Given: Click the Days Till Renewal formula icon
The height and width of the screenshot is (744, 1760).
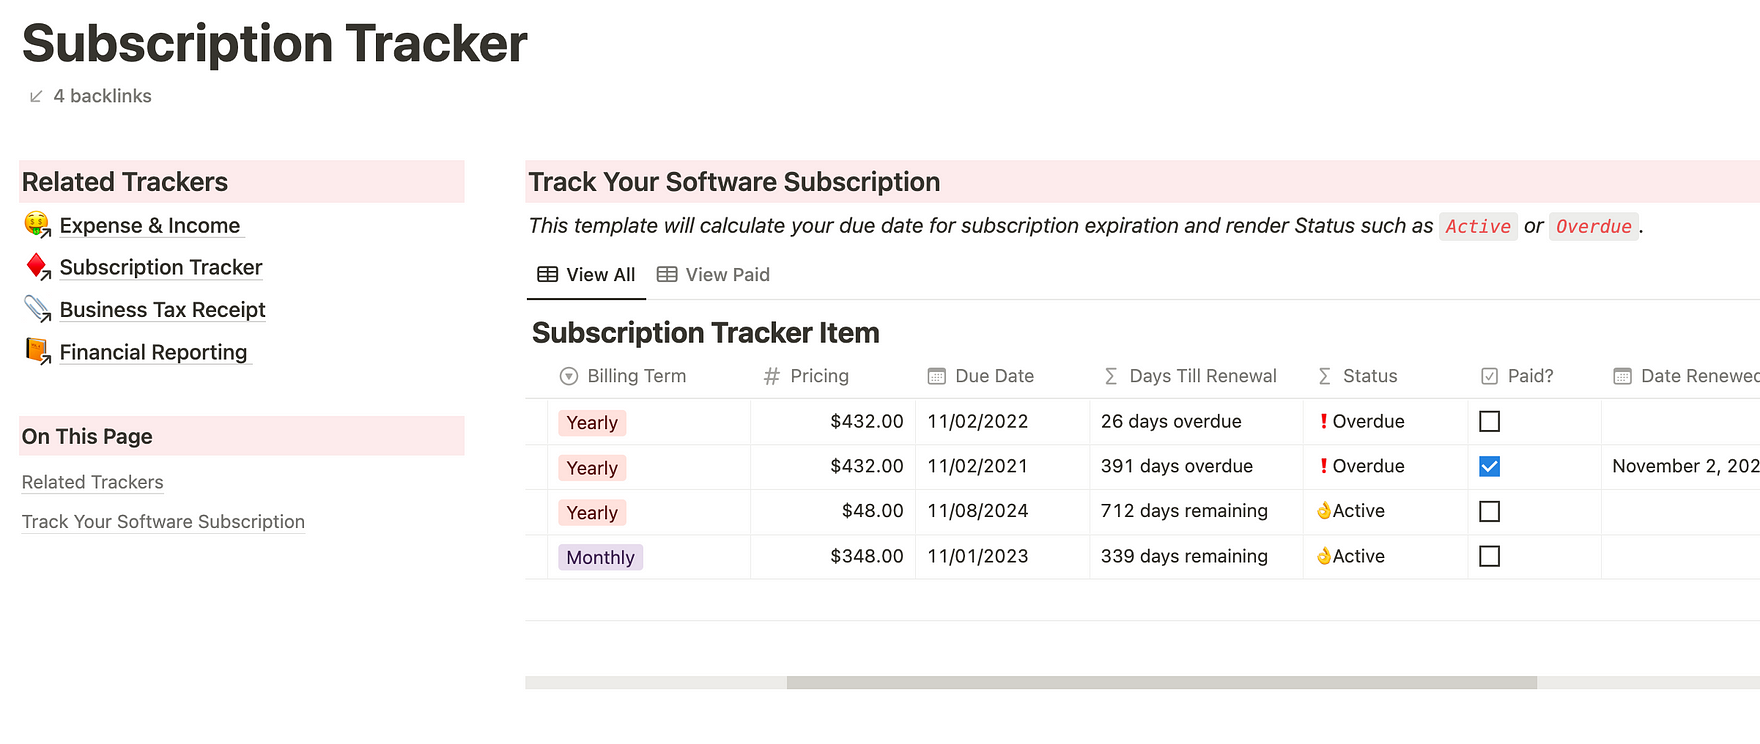Looking at the screenshot, I should [x=1110, y=376].
